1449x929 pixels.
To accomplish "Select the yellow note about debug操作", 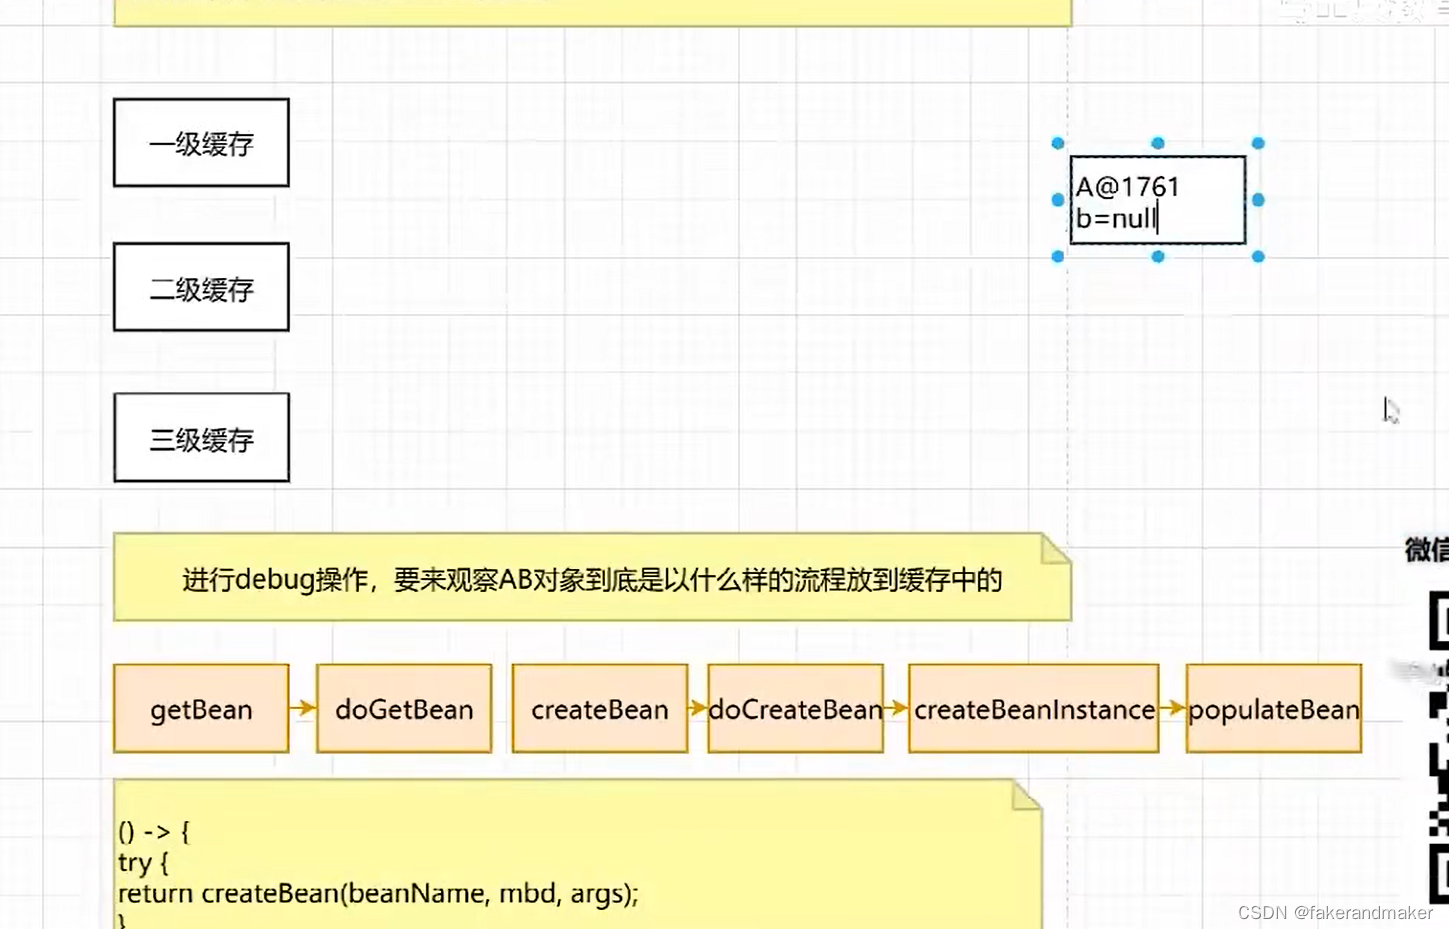I will [x=592, y=578].
